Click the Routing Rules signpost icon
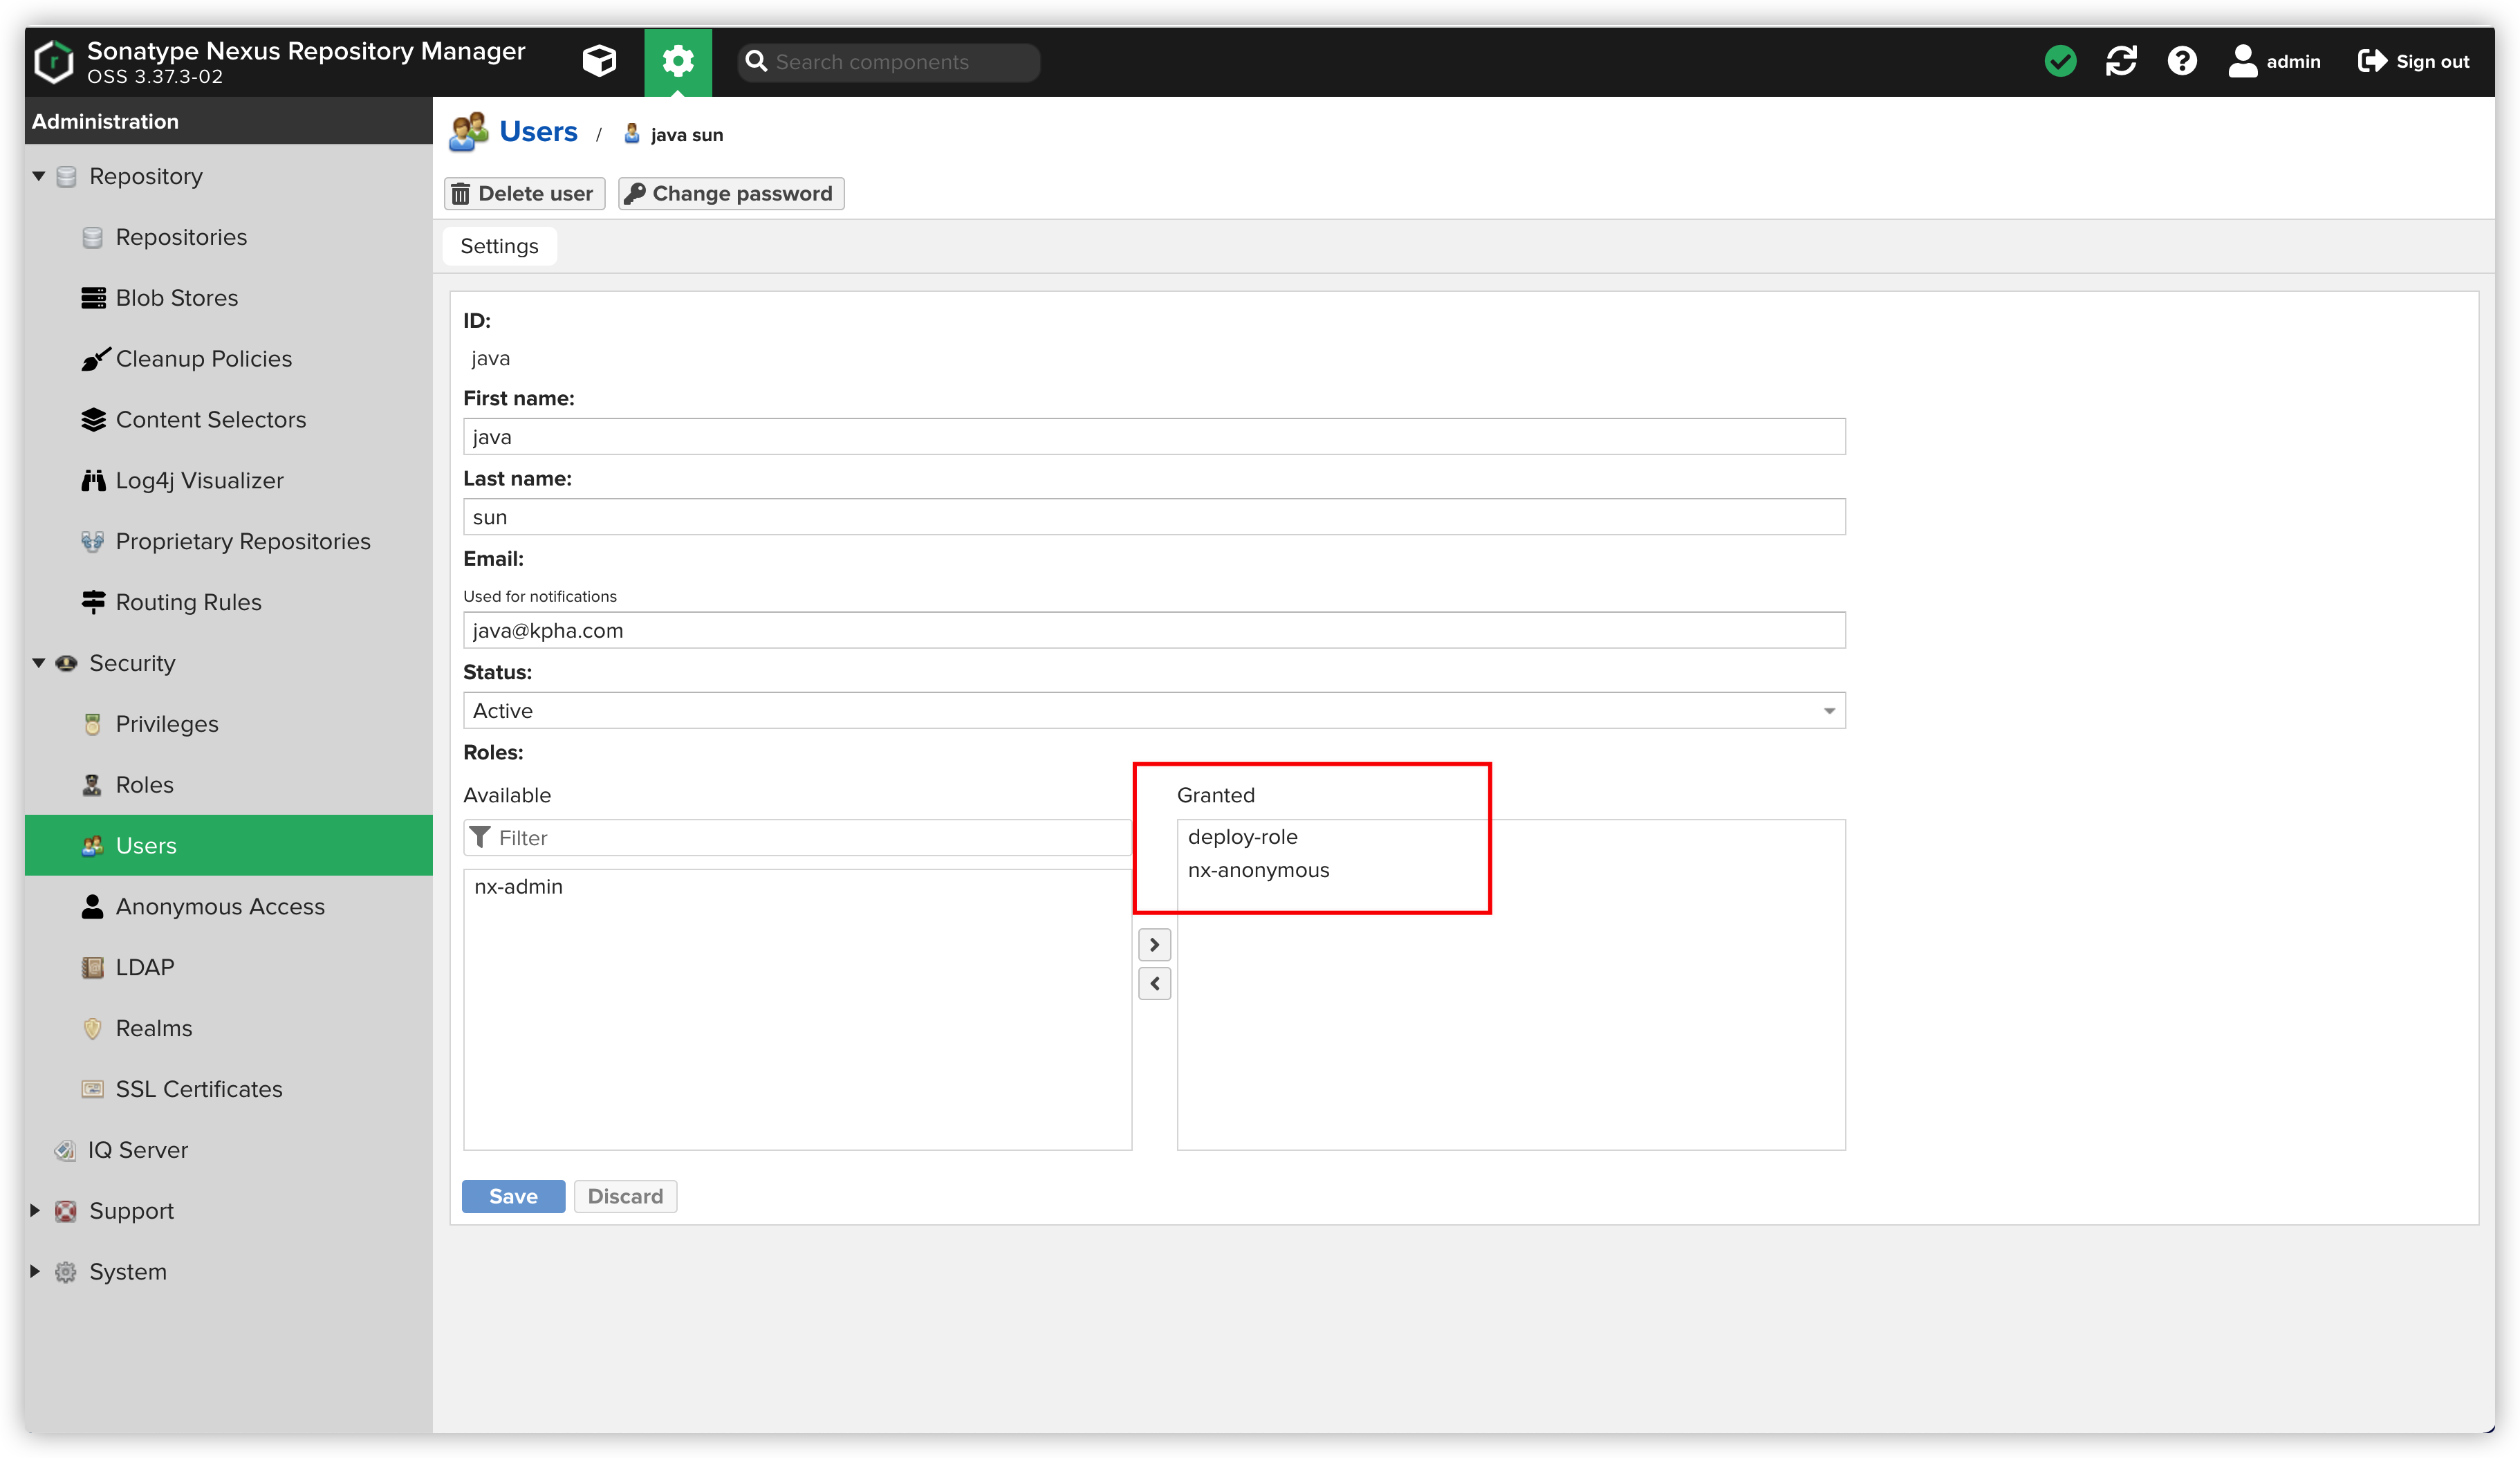The image size is (2520, 1458). tap(93, 602)
